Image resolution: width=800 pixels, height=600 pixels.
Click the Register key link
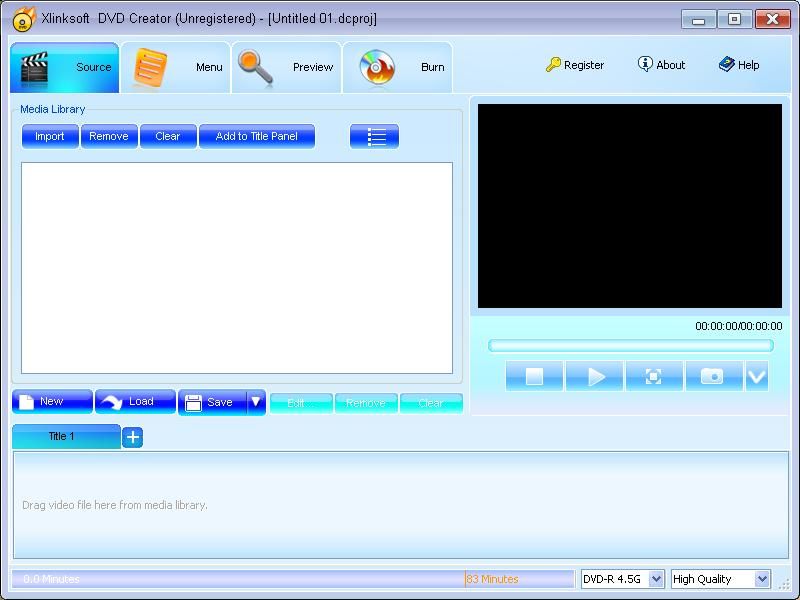pos(575,65)
